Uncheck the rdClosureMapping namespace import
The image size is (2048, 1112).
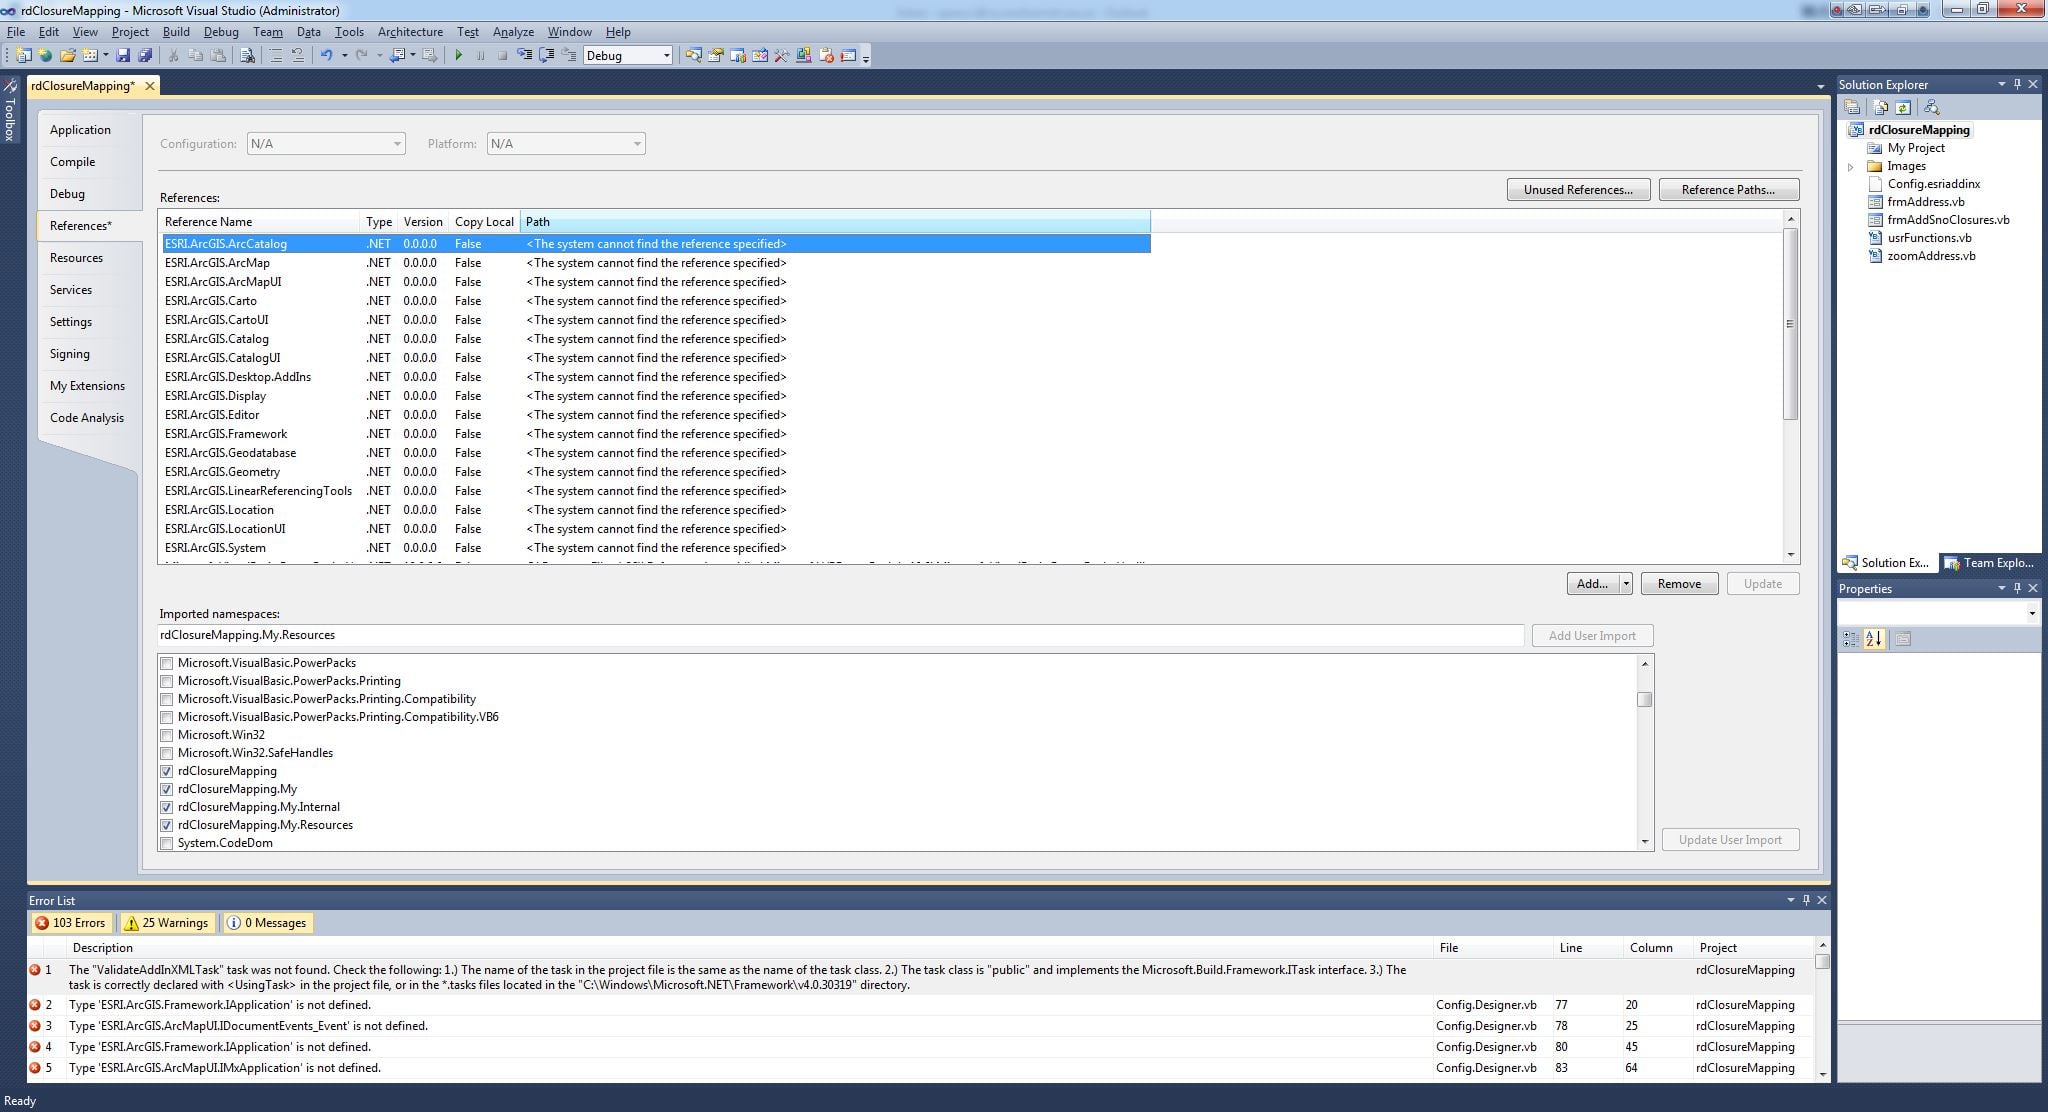point(167,771)
